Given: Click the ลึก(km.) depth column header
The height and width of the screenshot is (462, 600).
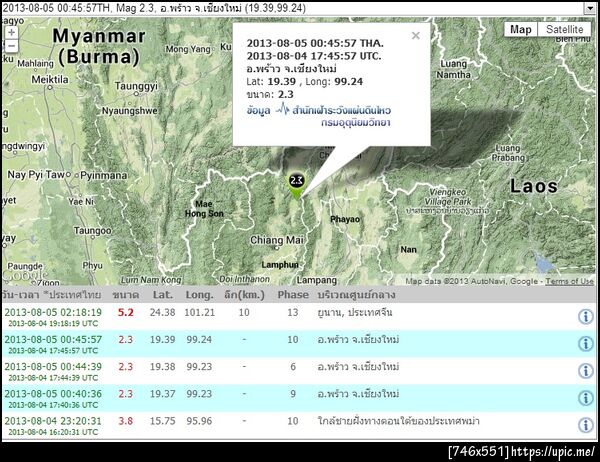Looking at the screenshot, I should [x=245, y=295].
